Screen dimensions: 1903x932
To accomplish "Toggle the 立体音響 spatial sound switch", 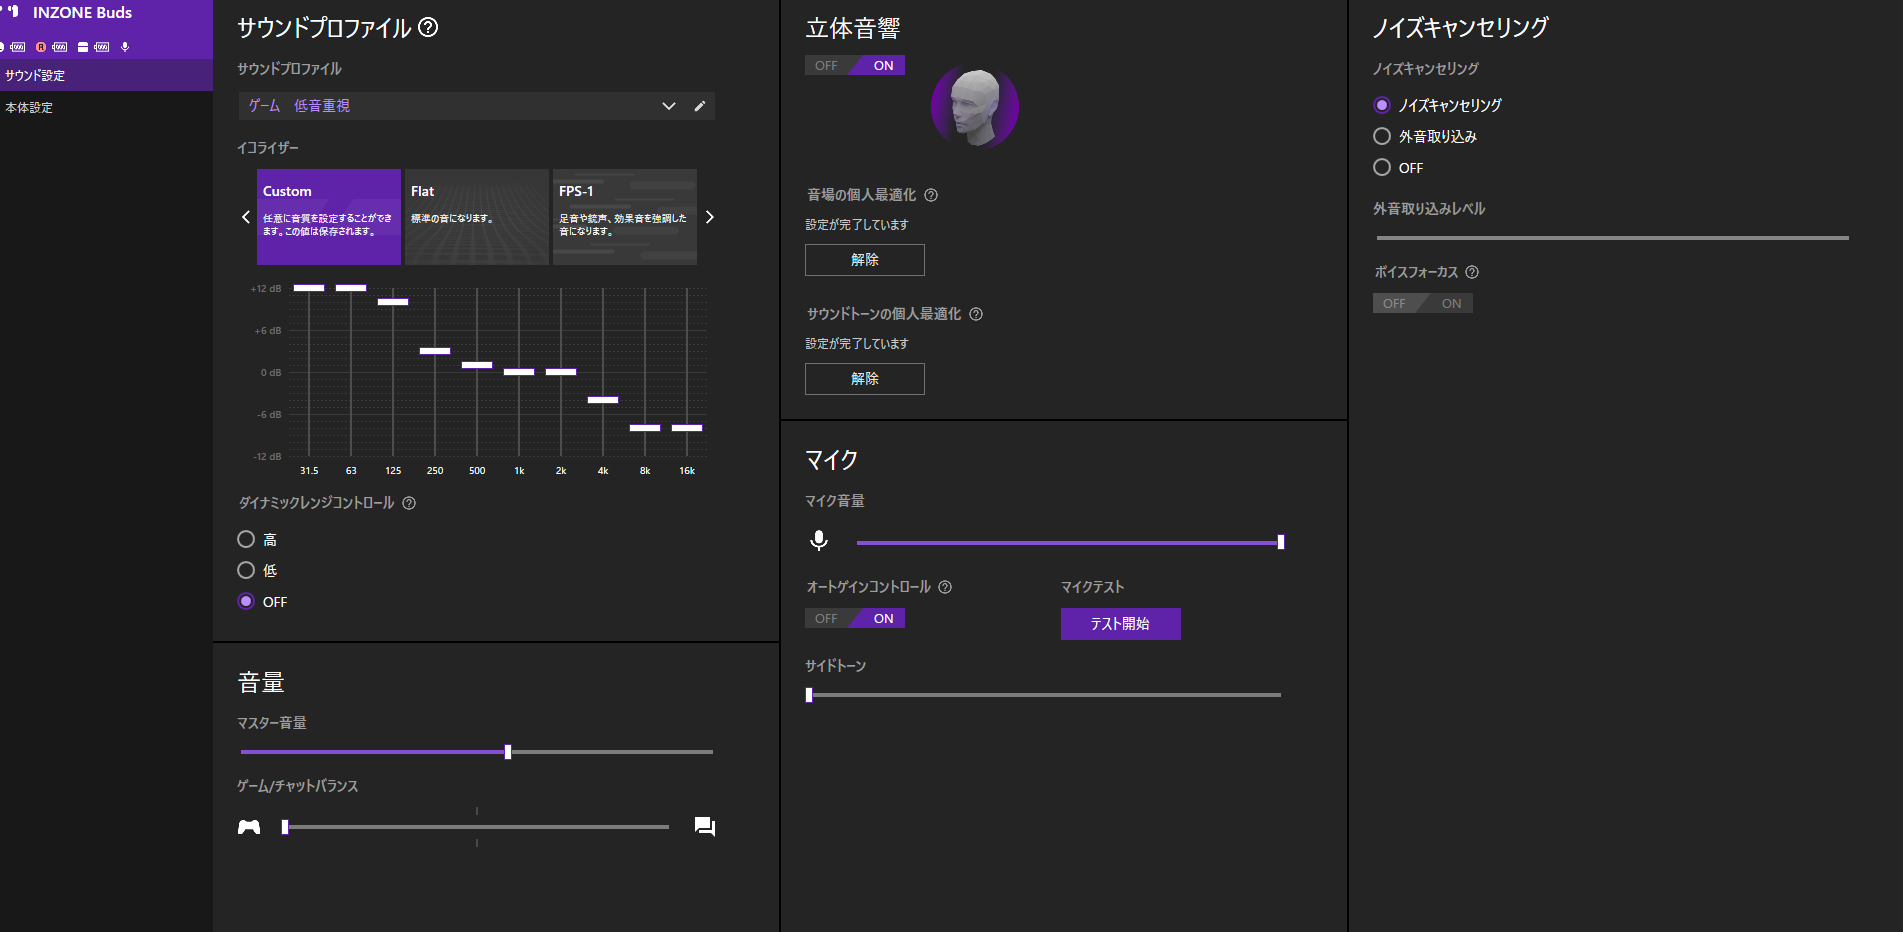I will click(x=855, y=65).
